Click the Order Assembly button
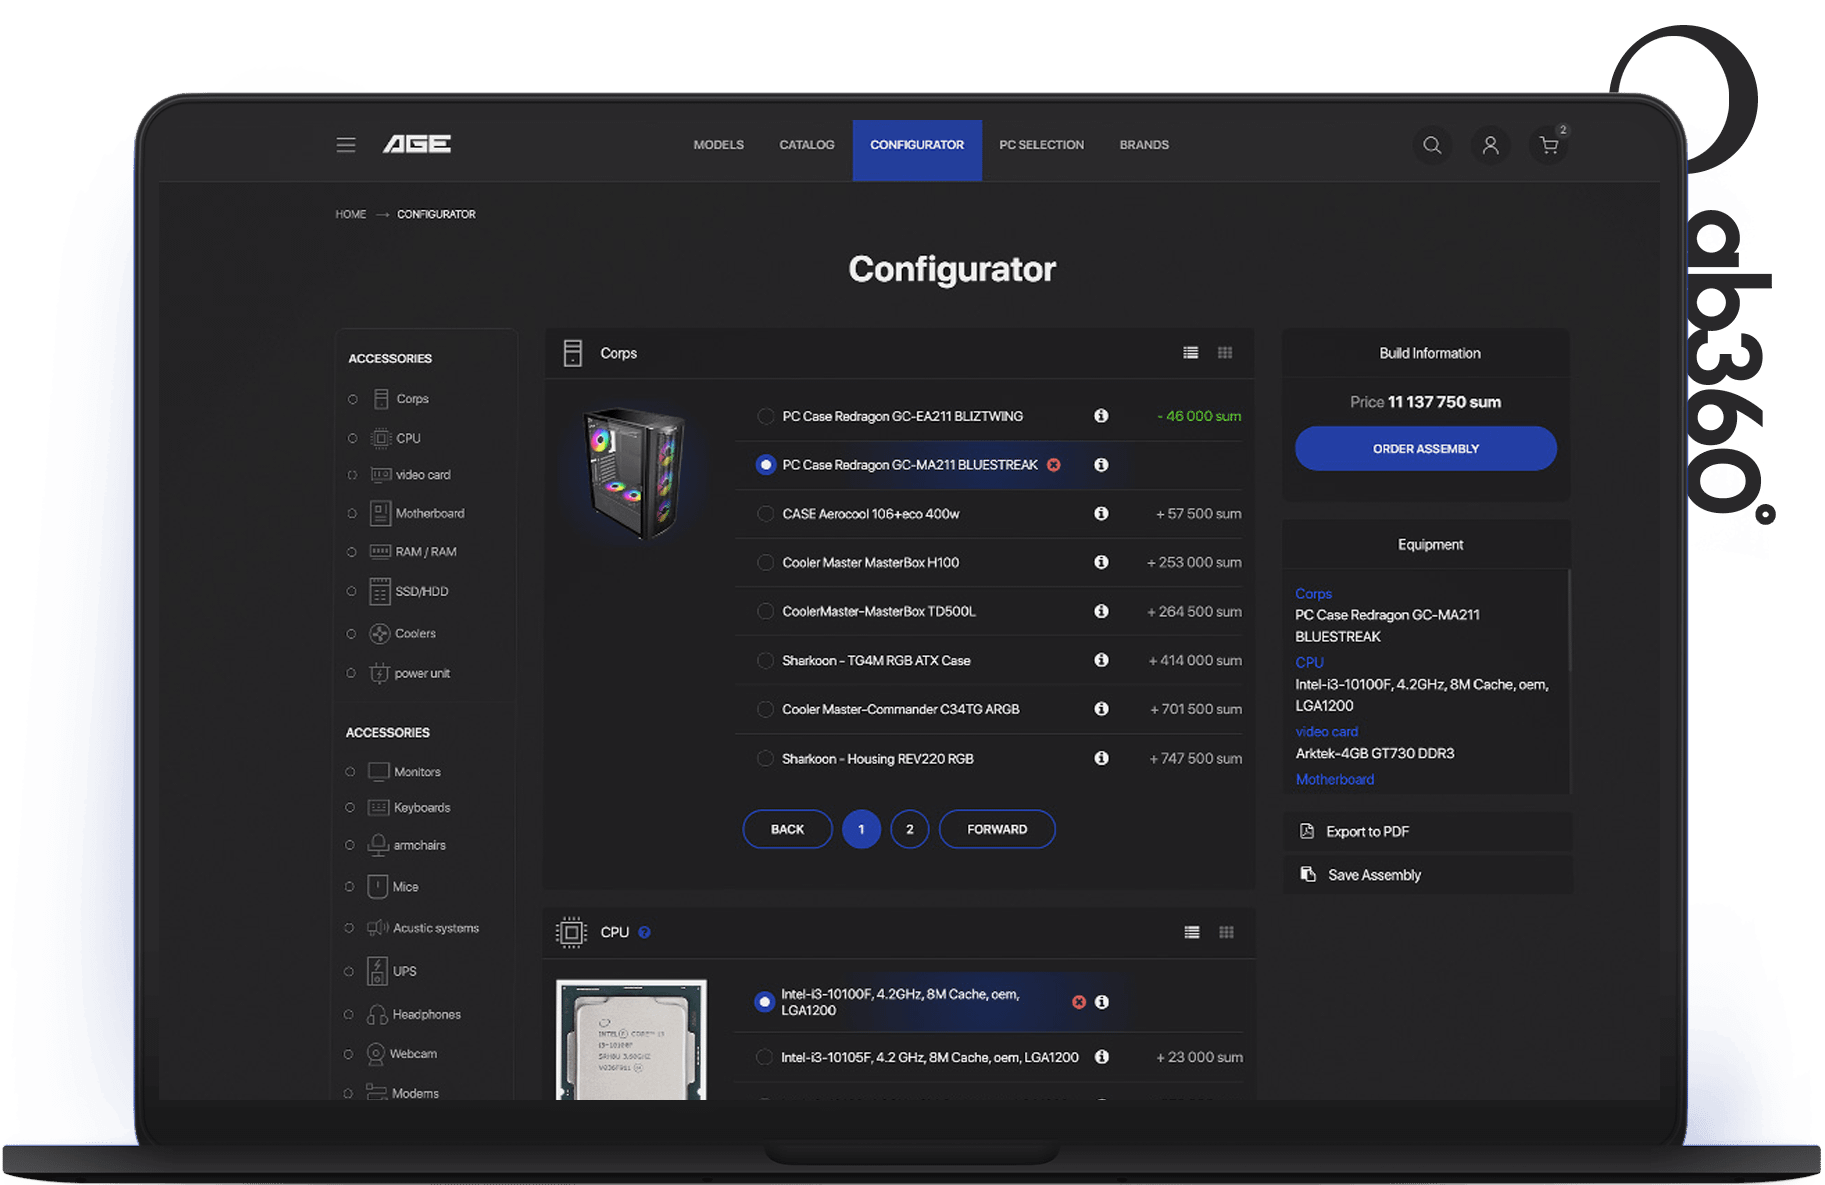 pos(1425,449)
